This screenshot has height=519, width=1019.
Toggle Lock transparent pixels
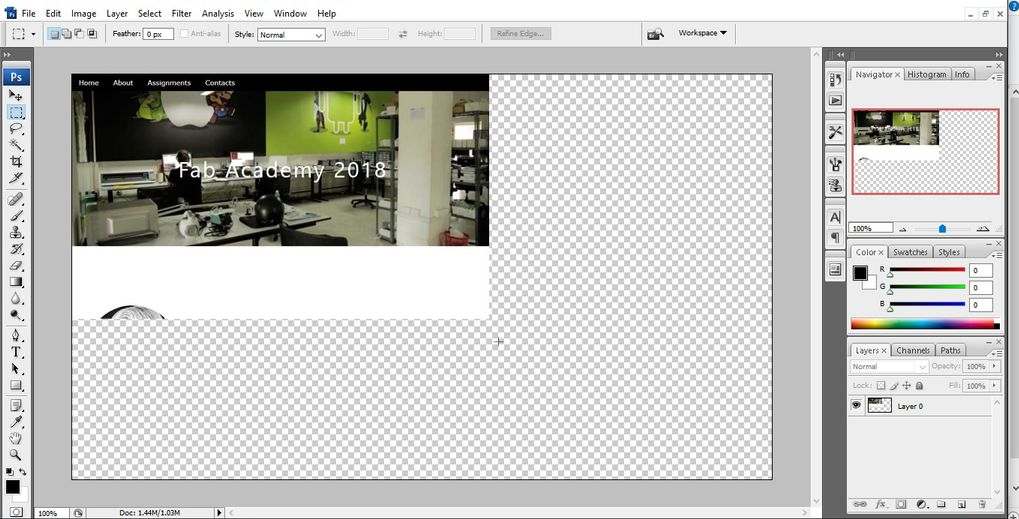point(881,386)
